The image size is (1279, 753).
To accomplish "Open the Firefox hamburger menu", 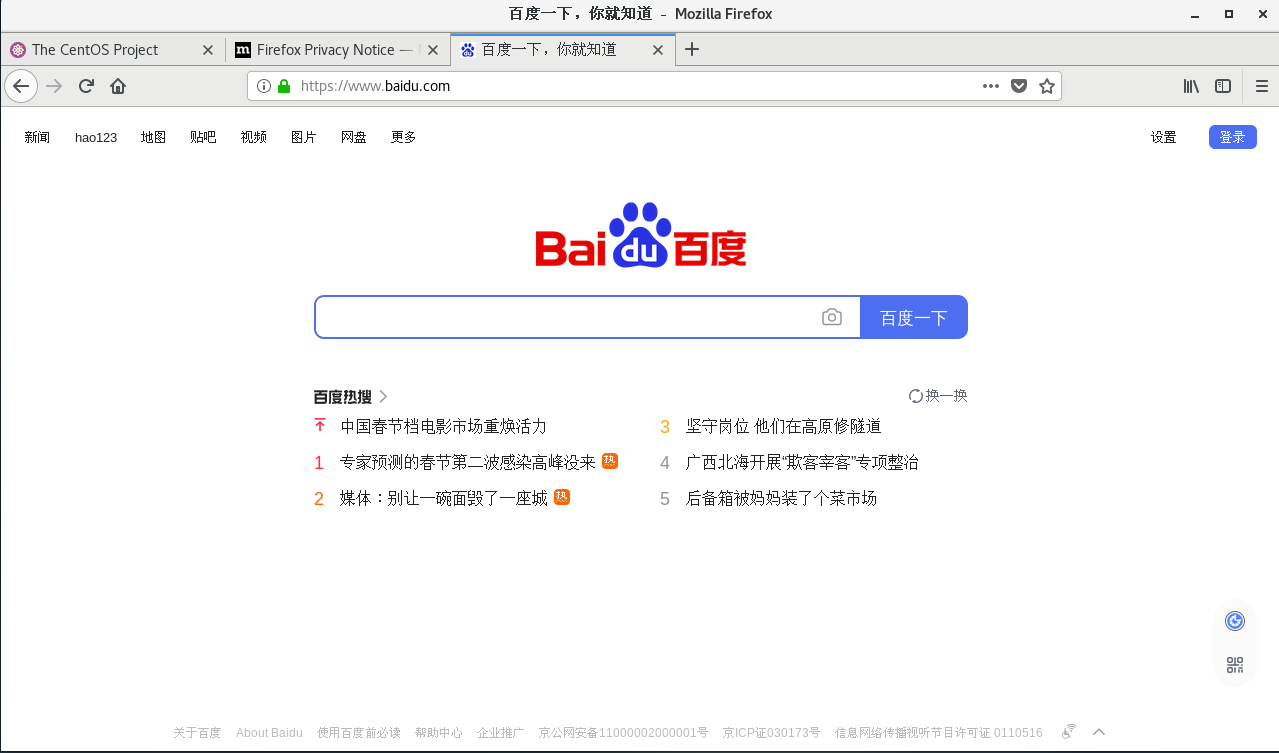I will [x=1261, y=86].
